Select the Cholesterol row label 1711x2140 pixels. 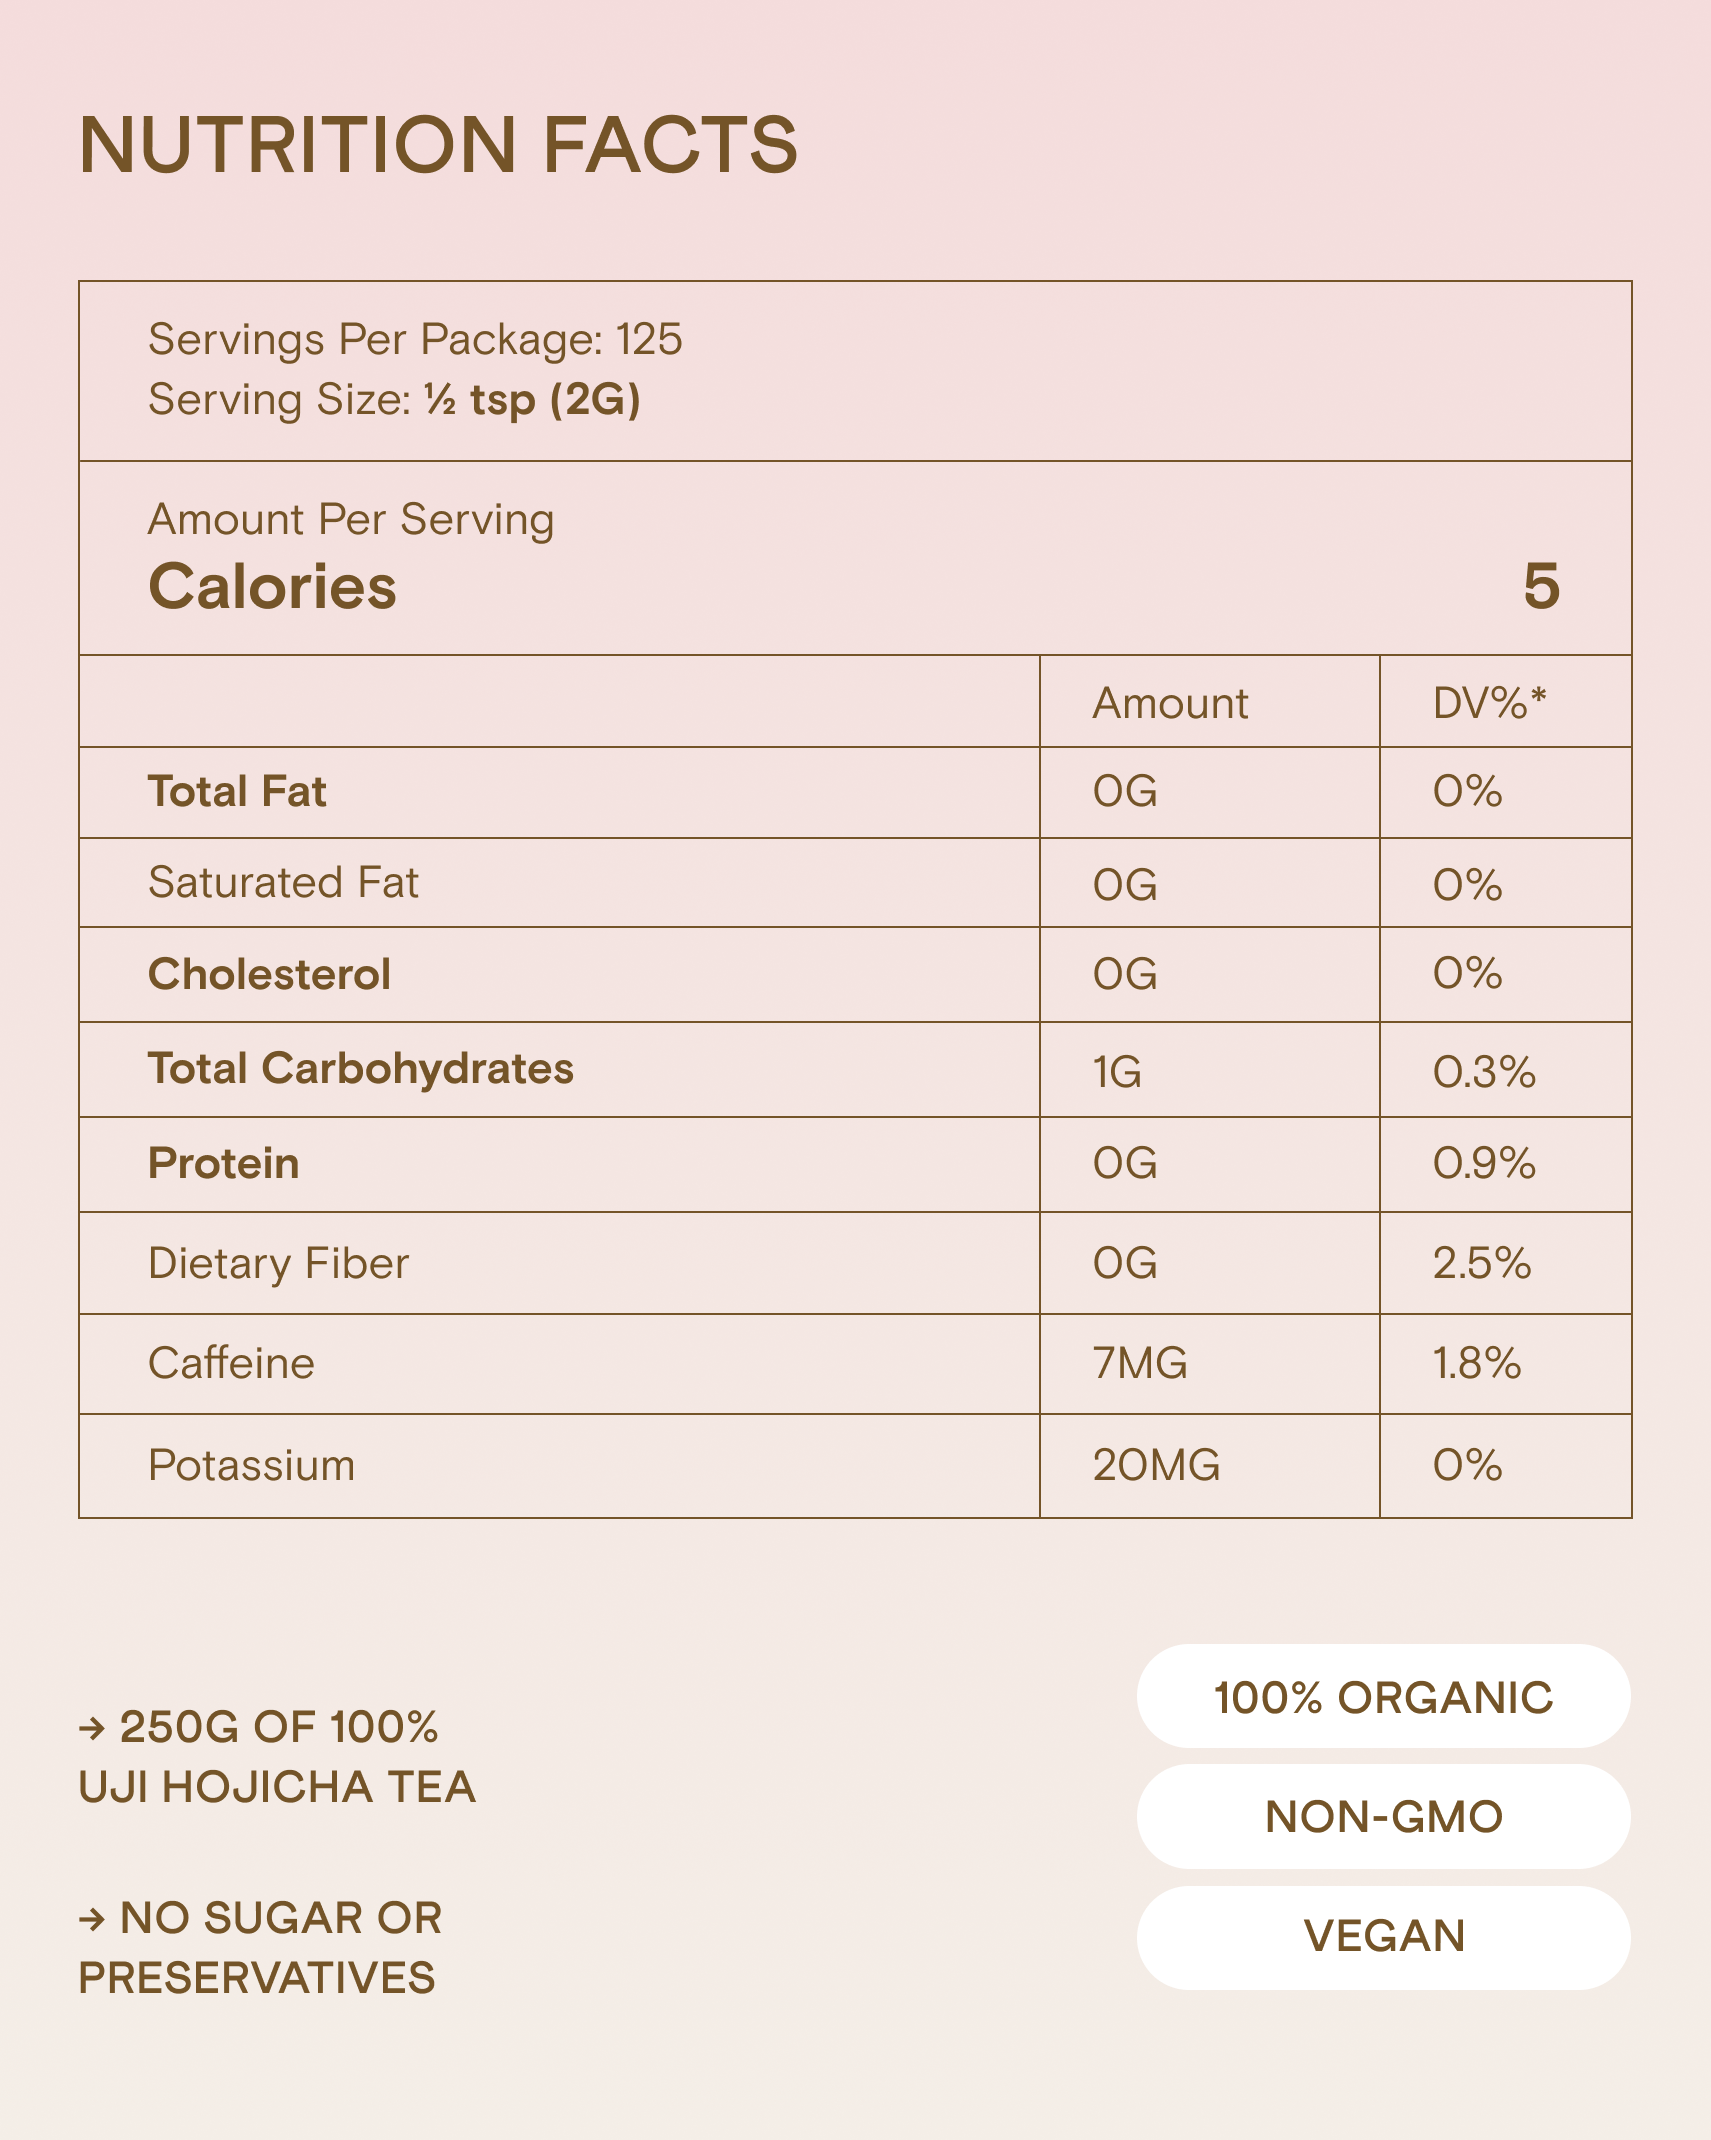click(x=269, y=975)
